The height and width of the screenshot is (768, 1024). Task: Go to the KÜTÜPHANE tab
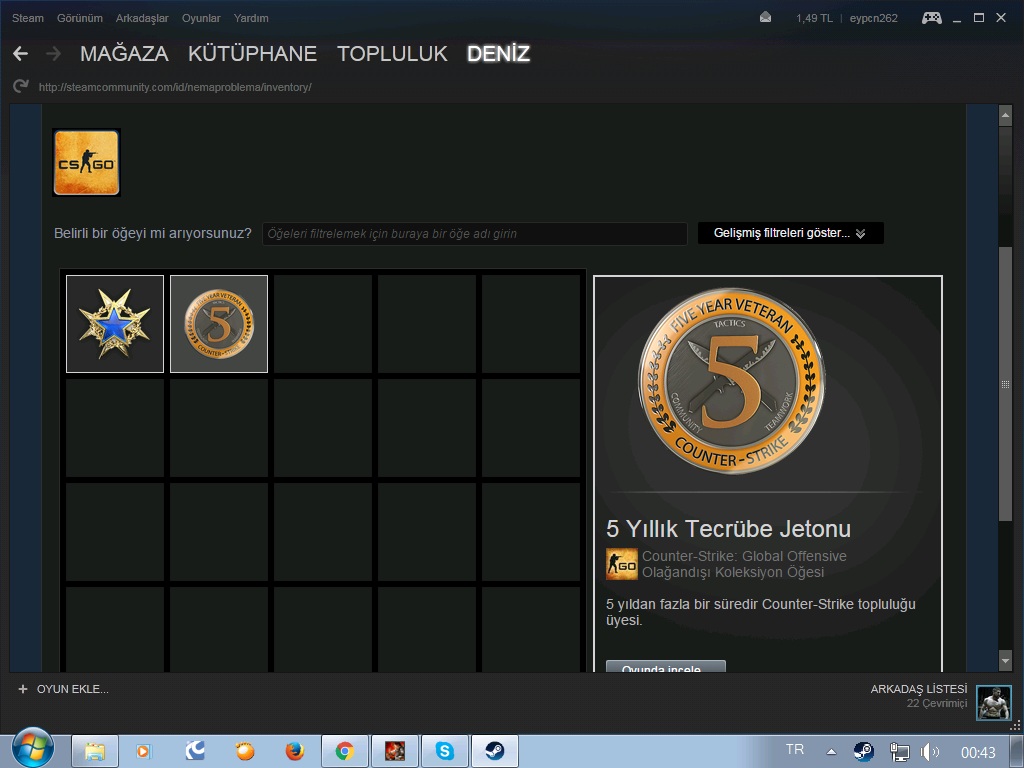pos(252,54)
